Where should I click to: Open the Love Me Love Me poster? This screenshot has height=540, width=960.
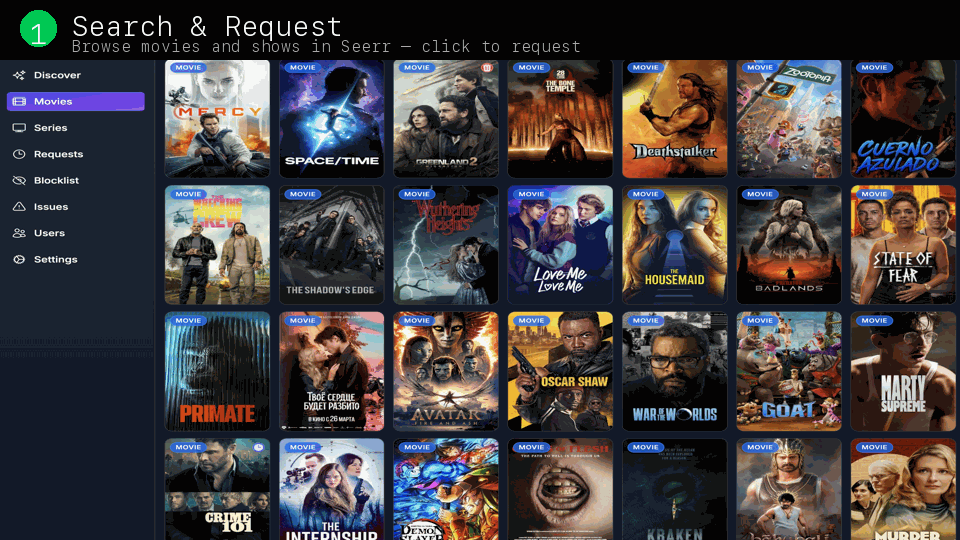pos(560,245)
